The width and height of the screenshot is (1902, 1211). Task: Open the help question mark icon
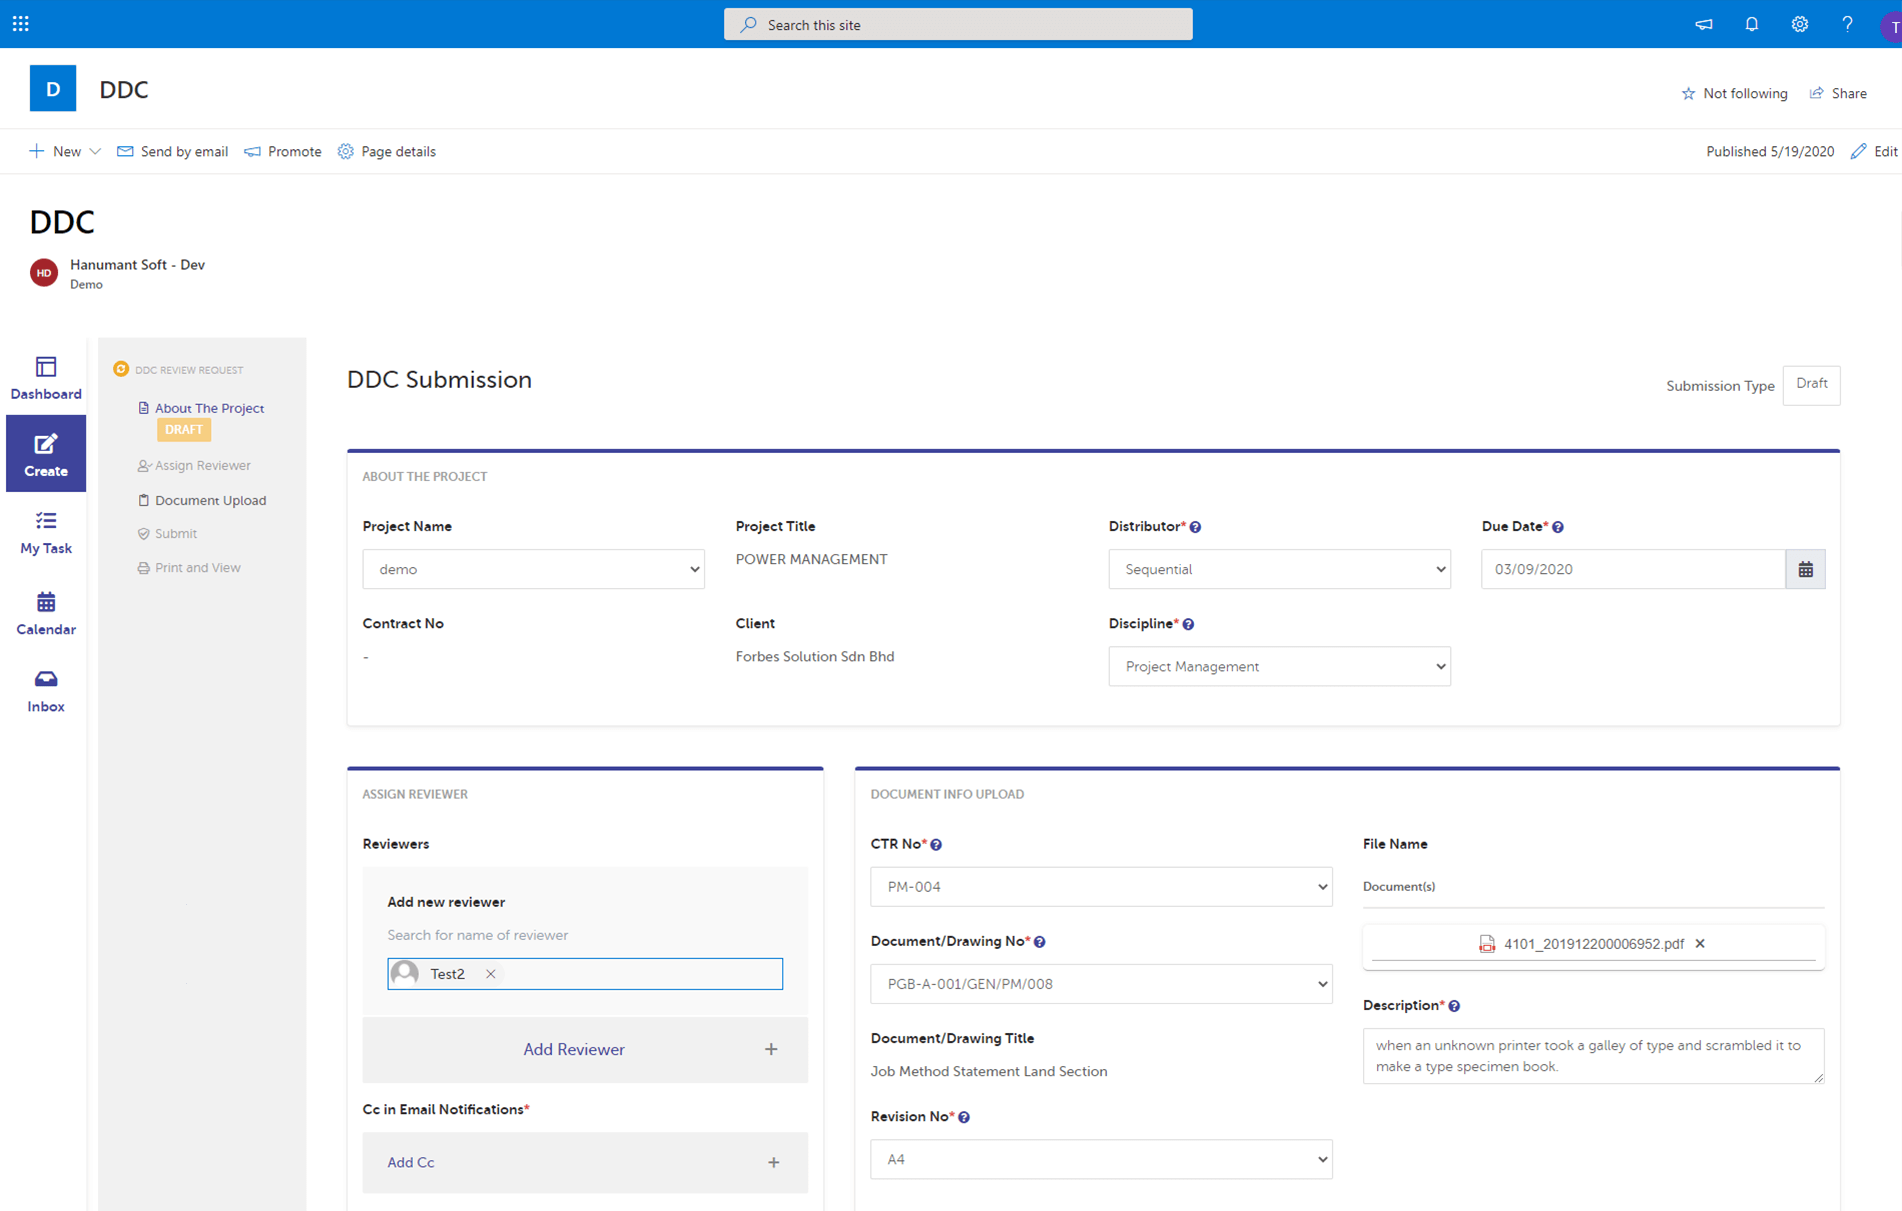pos(1847,24)
